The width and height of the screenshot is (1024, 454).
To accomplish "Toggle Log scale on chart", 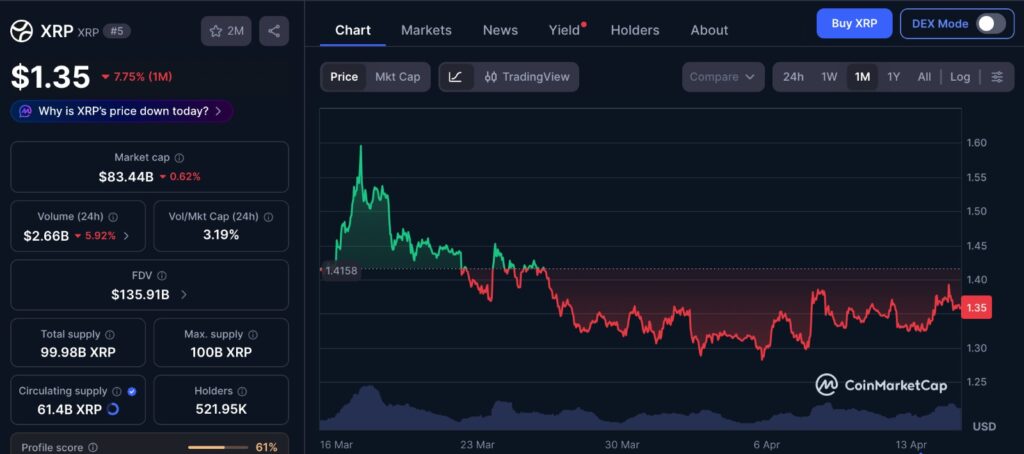I will click(960, 77).
